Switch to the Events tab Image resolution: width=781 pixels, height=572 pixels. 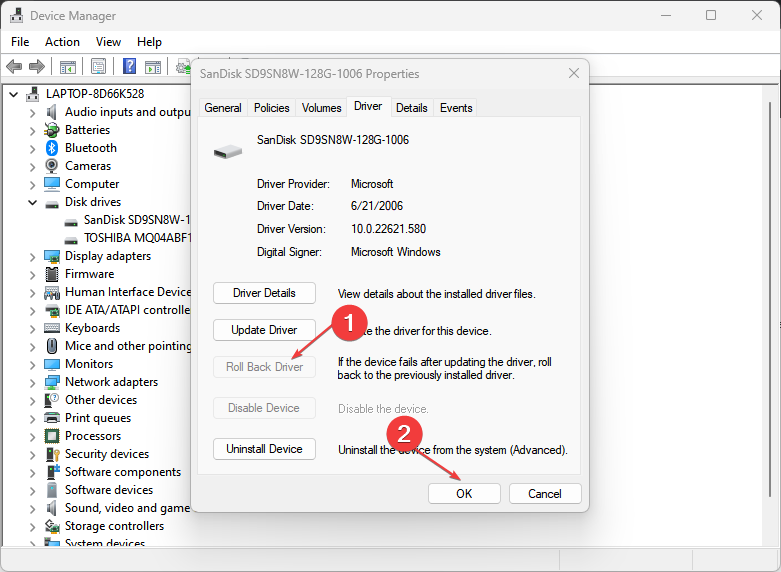456,108
